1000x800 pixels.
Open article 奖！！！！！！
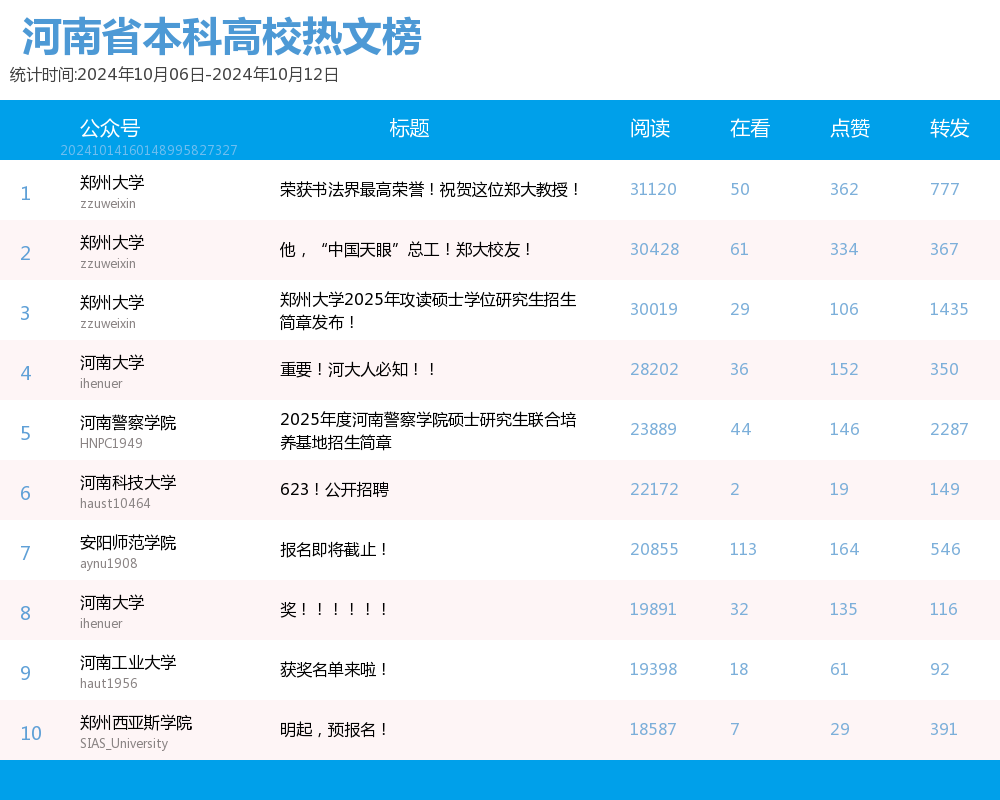334,609
